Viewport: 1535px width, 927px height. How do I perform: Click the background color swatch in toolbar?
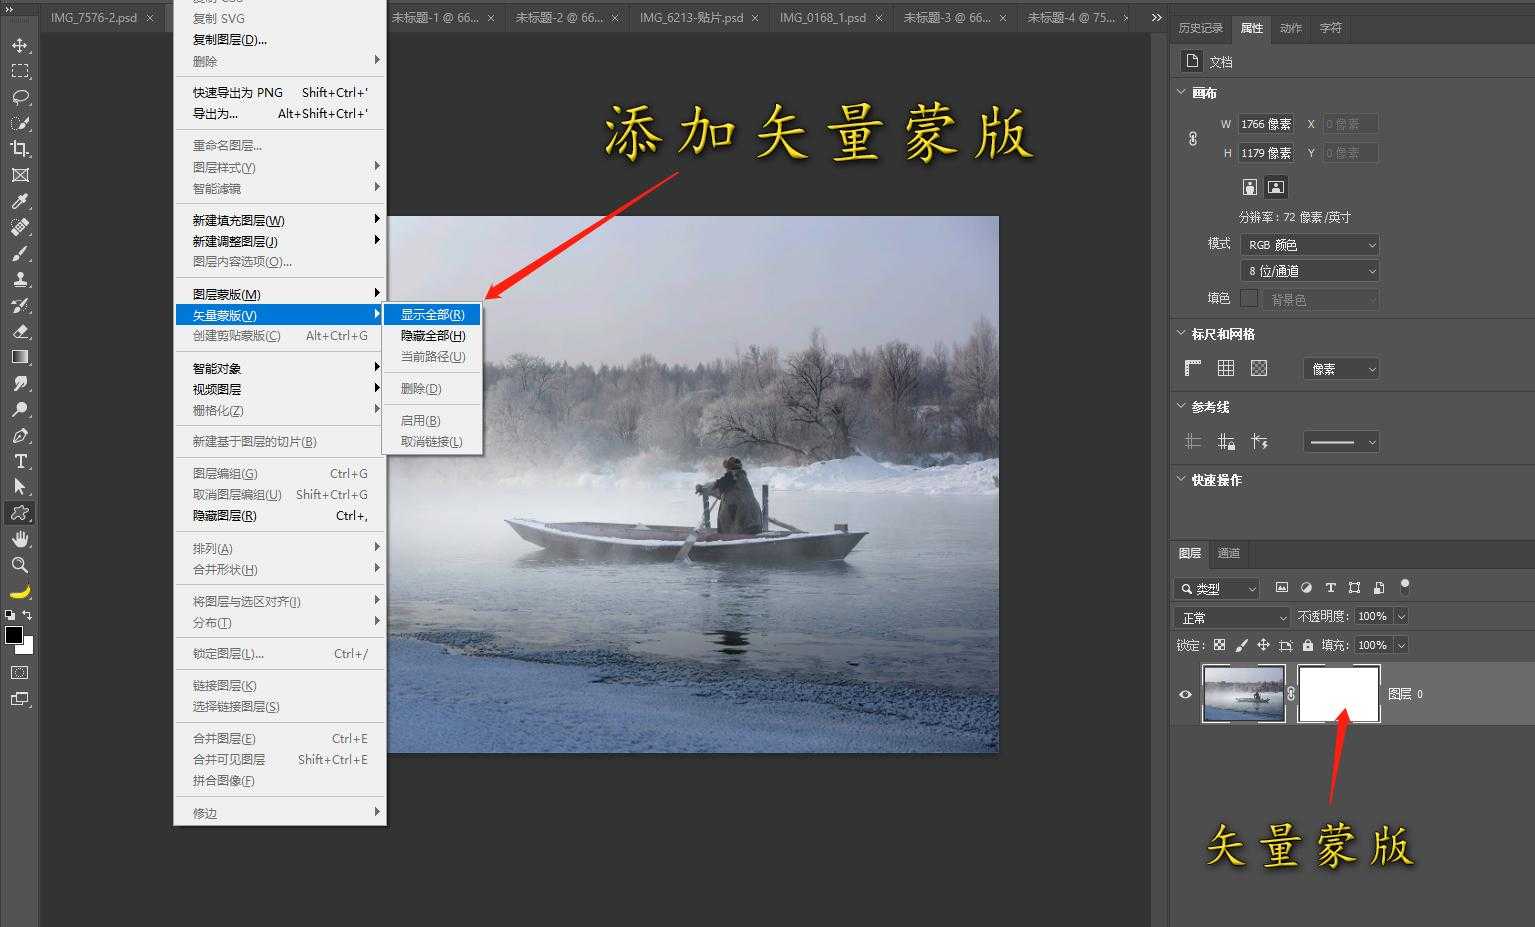click(27, 648)
